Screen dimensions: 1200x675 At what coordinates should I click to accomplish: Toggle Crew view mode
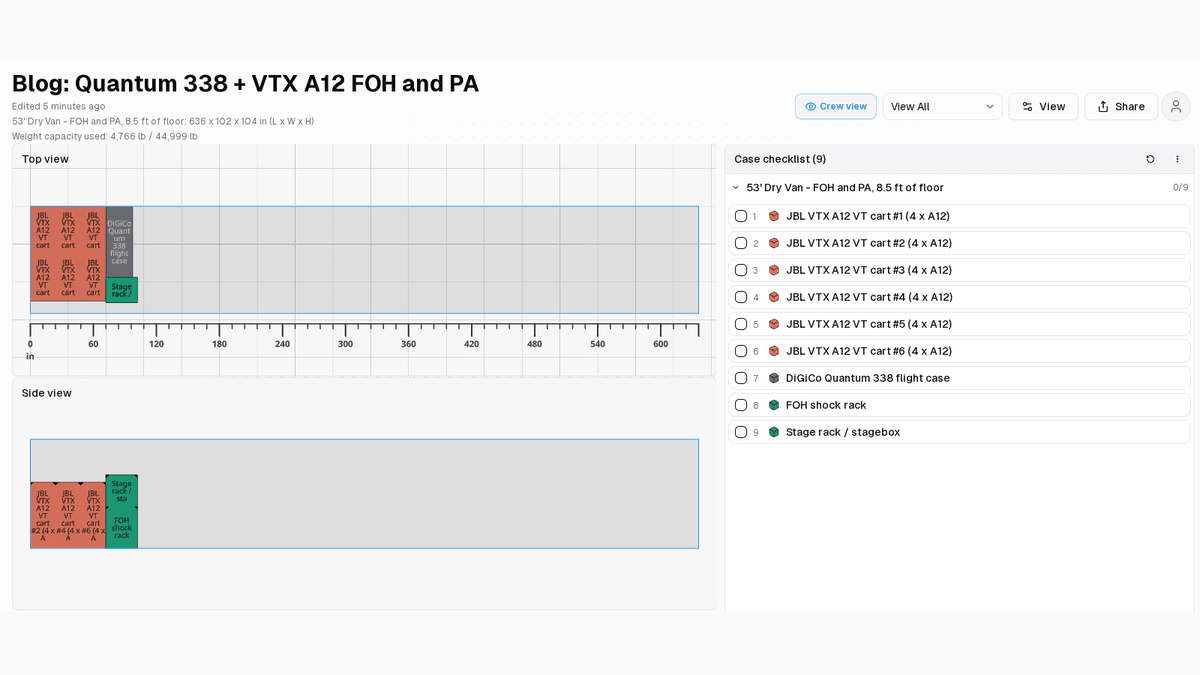[x=836, y=106]
